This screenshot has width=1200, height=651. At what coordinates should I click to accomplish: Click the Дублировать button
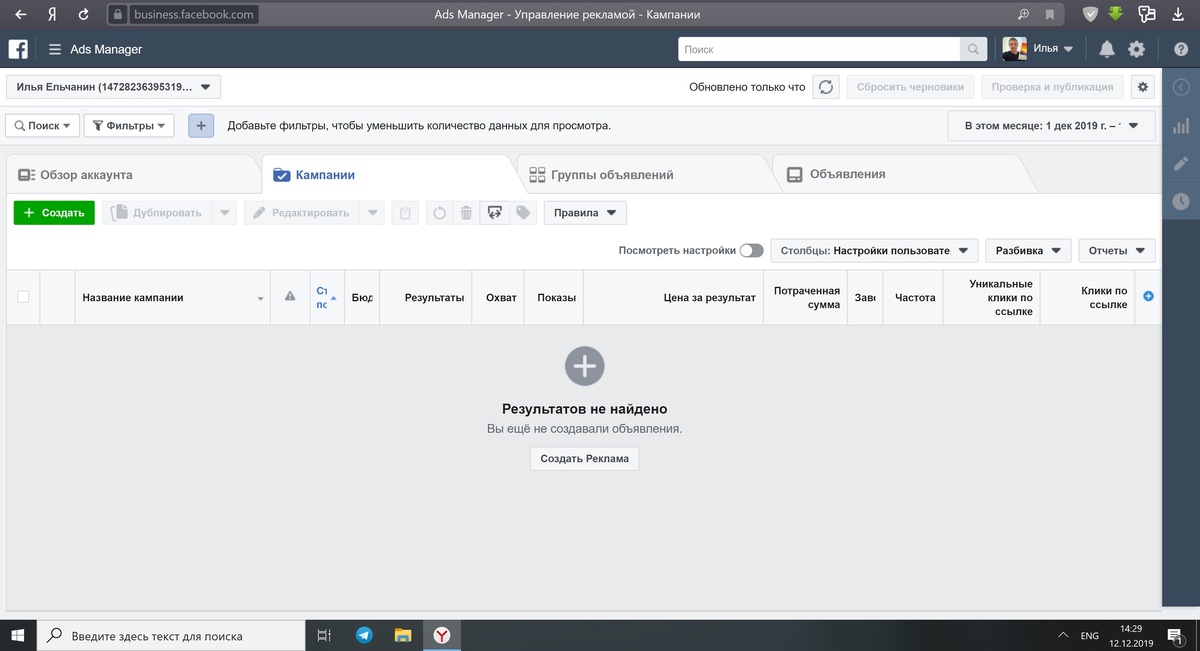coord(158,213)
